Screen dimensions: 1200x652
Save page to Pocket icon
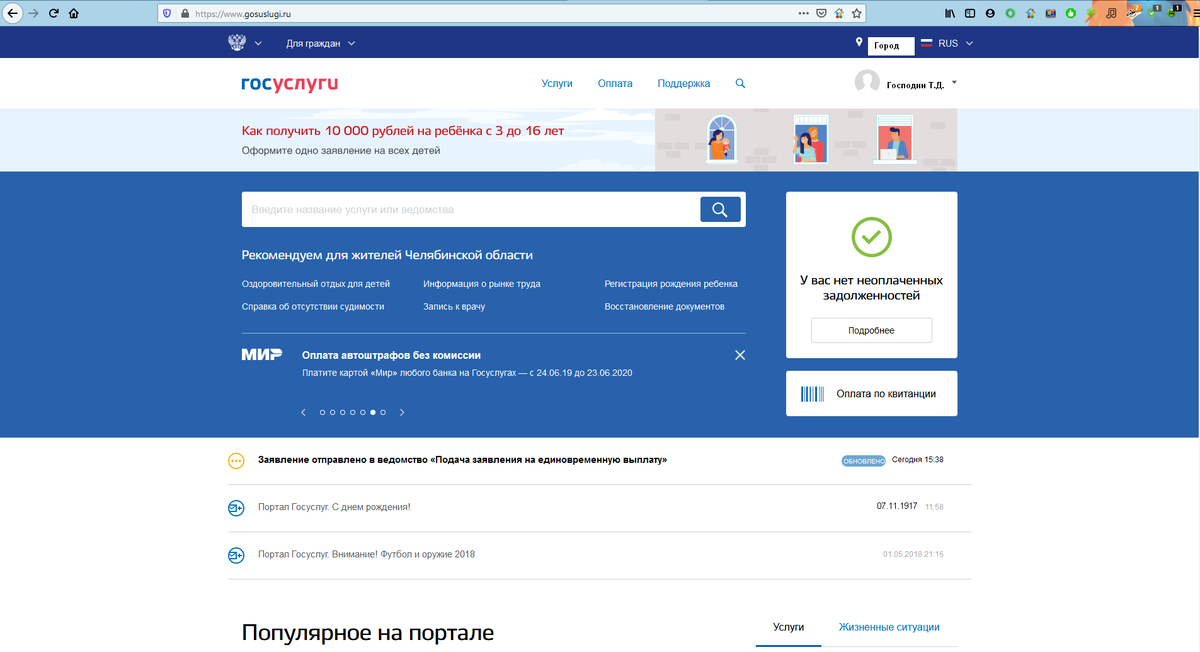(821, 14)
